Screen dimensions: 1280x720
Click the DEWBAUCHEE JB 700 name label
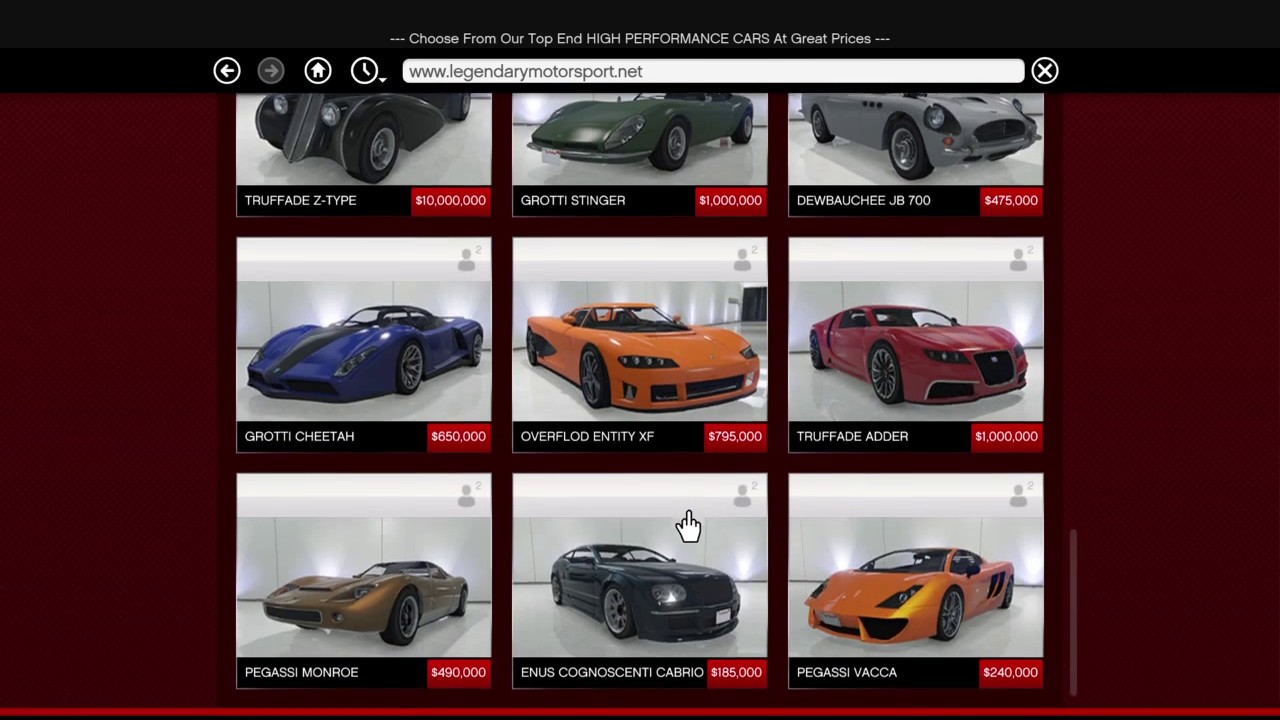pos(863,200)
